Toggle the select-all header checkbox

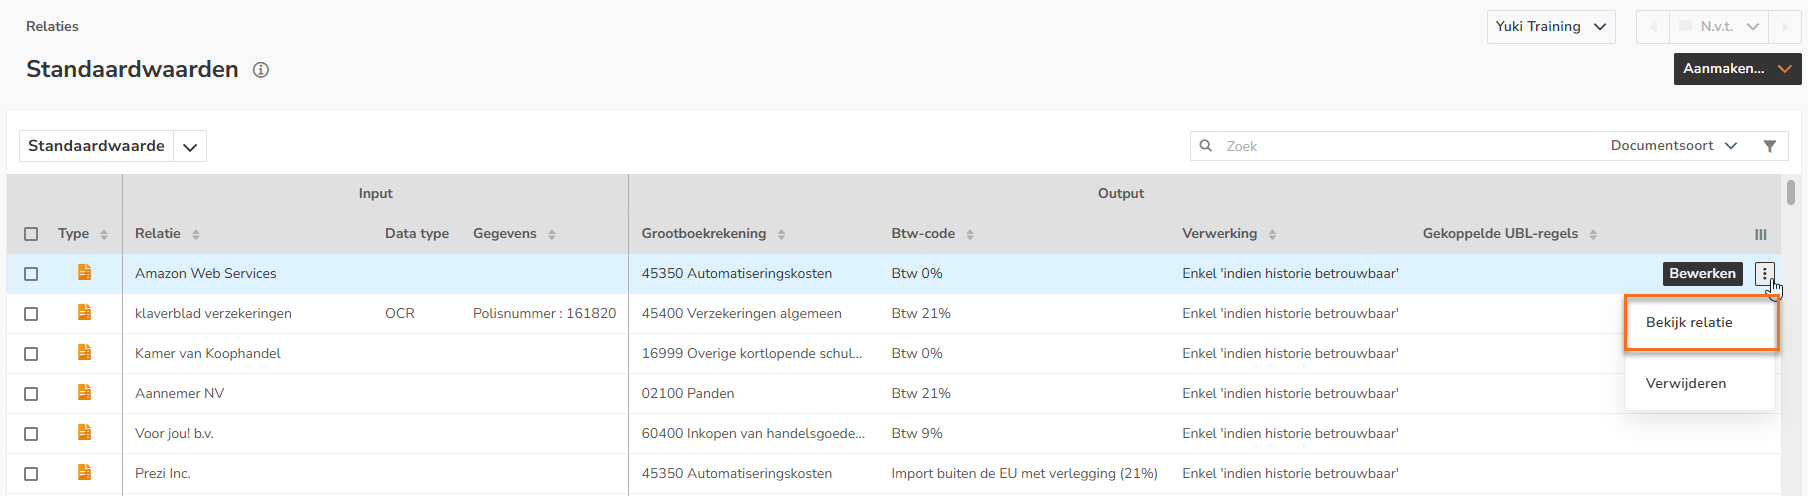pos(31,234)
